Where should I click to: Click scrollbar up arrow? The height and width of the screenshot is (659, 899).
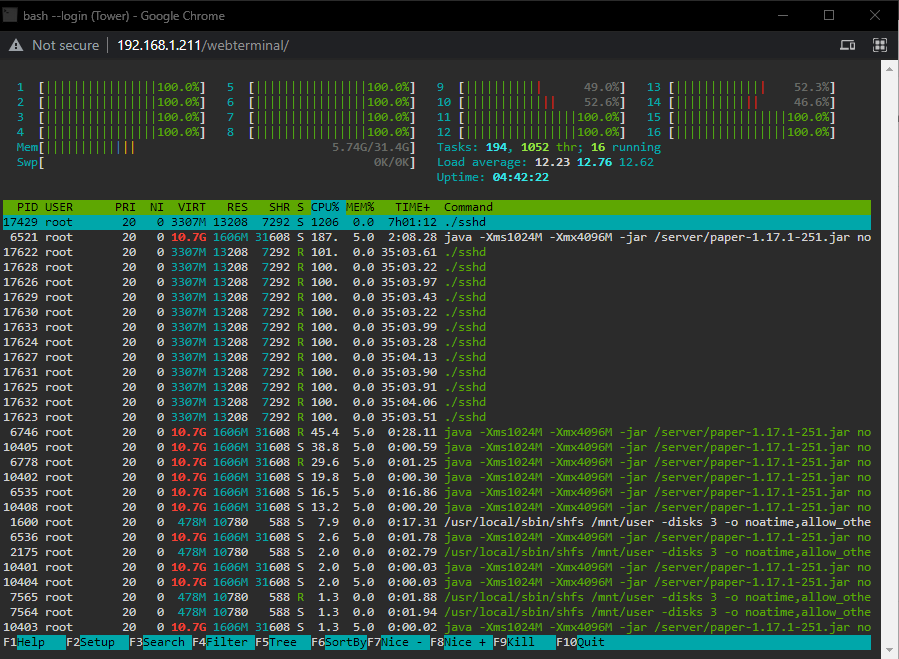click(889, 69)
